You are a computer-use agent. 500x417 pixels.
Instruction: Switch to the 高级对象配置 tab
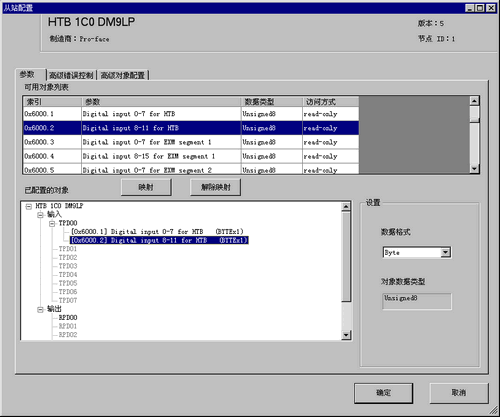coord(123,75)
